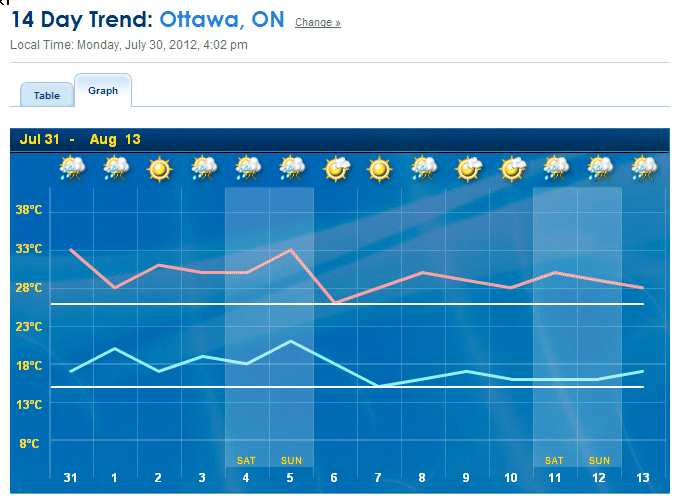This screenshot has width=676, height=502.
Task: Click the partly cloudy icon above day 6
Action: pyautogui.click(x=337, y=169)
